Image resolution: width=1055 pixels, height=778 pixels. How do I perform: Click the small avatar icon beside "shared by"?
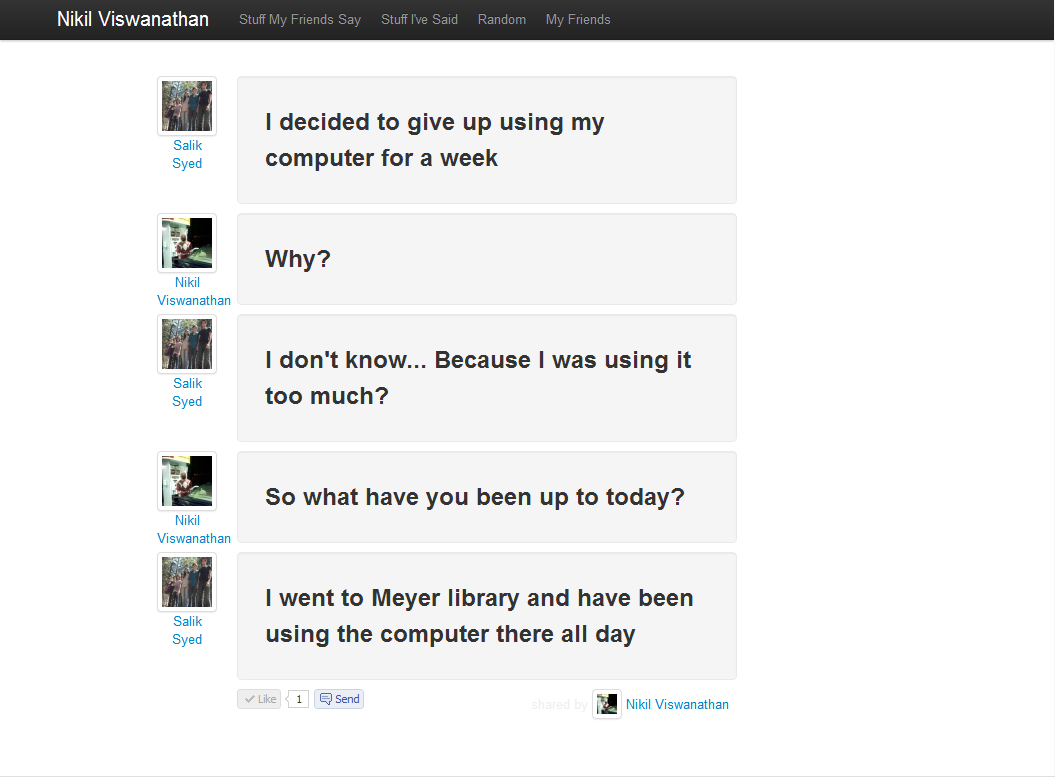click(606, 704)
